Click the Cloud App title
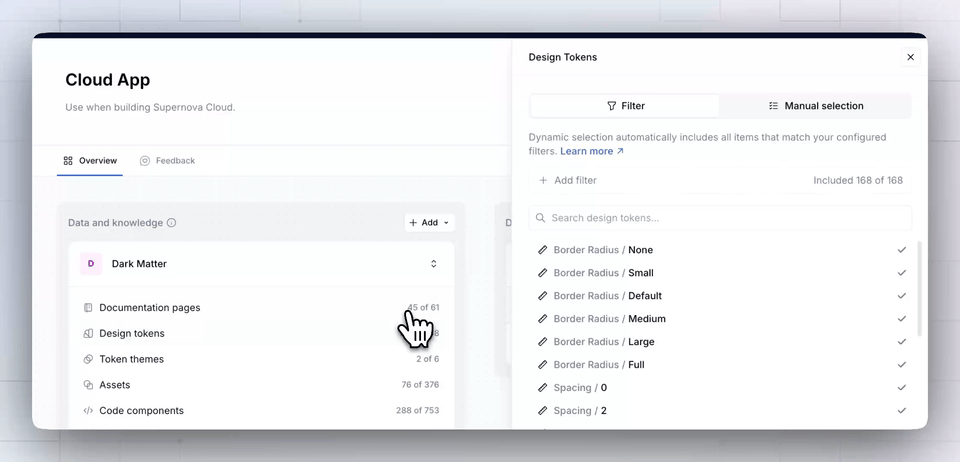The image size is (960, 462). tap(108, 80)
